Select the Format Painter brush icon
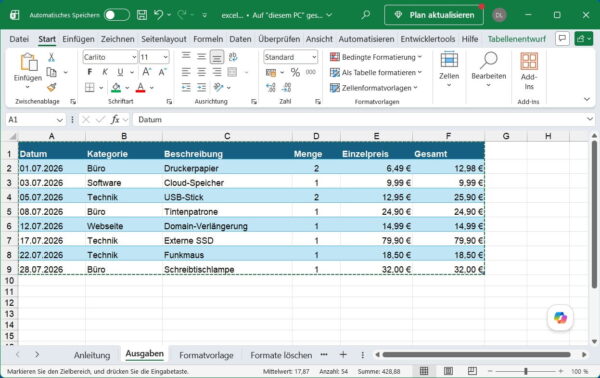The height and width of the screenshot is (378, 600). pos(51,87)
